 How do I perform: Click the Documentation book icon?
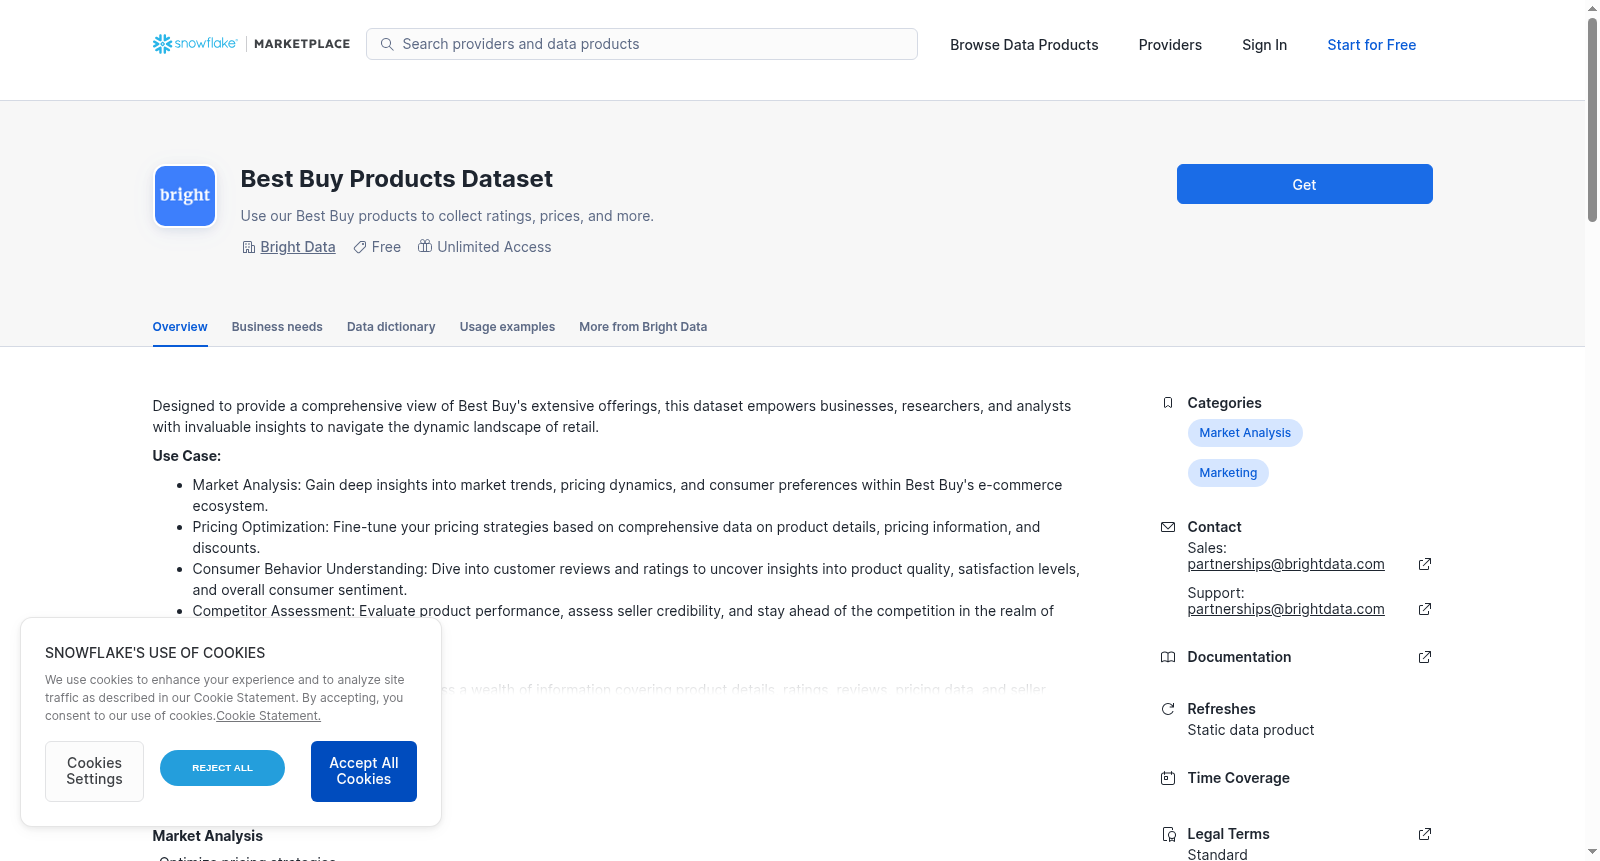point(1168,657)
